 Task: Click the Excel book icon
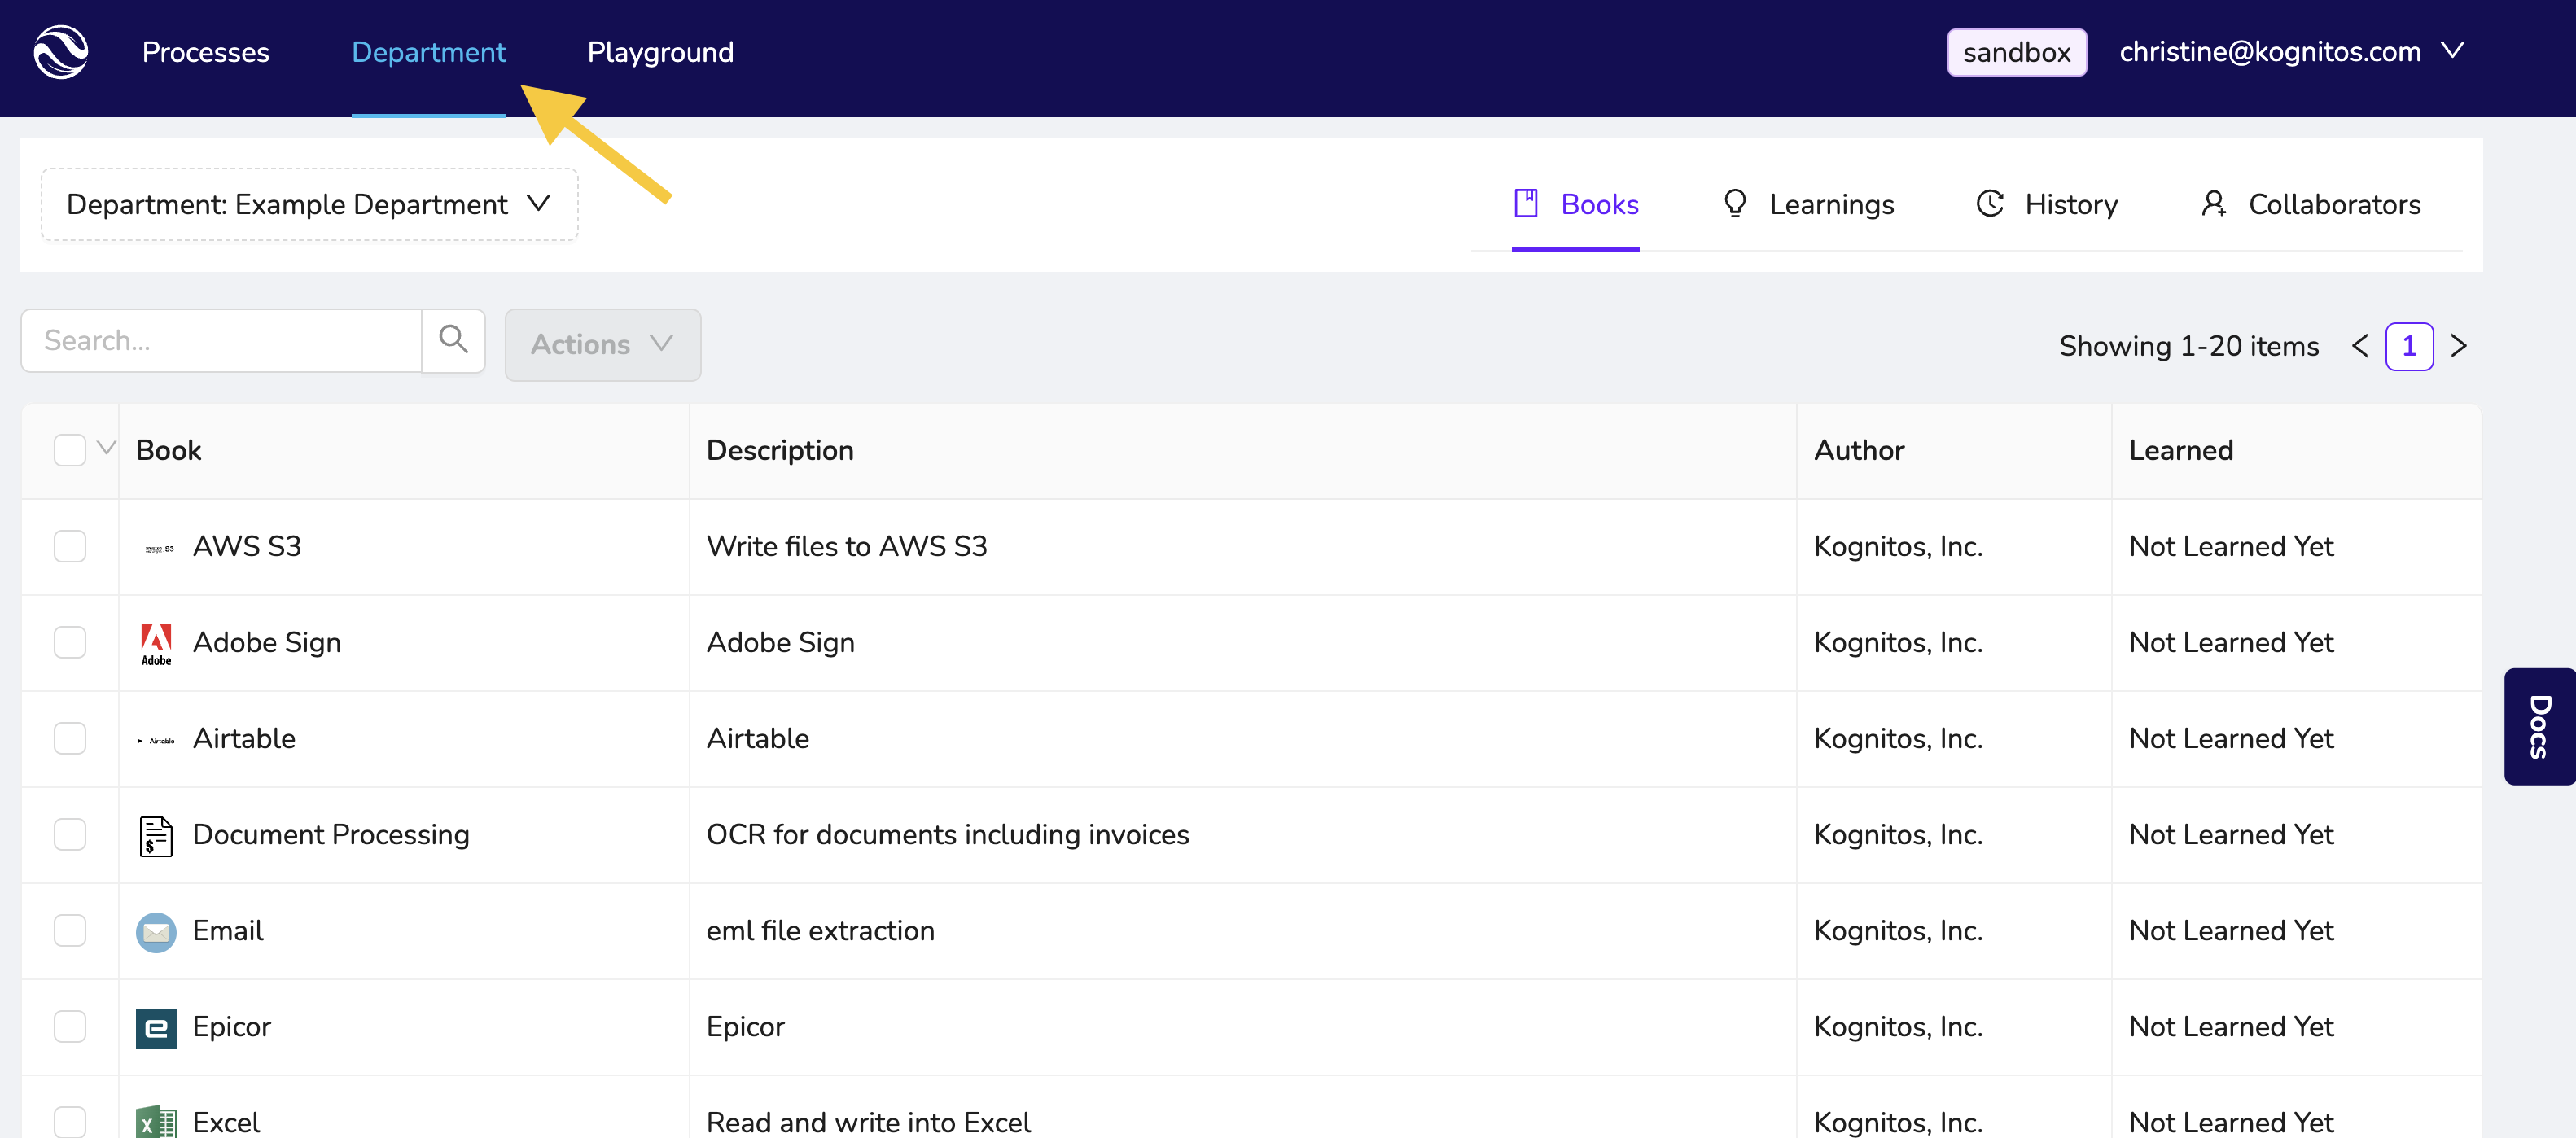(x=156, y=1122)
